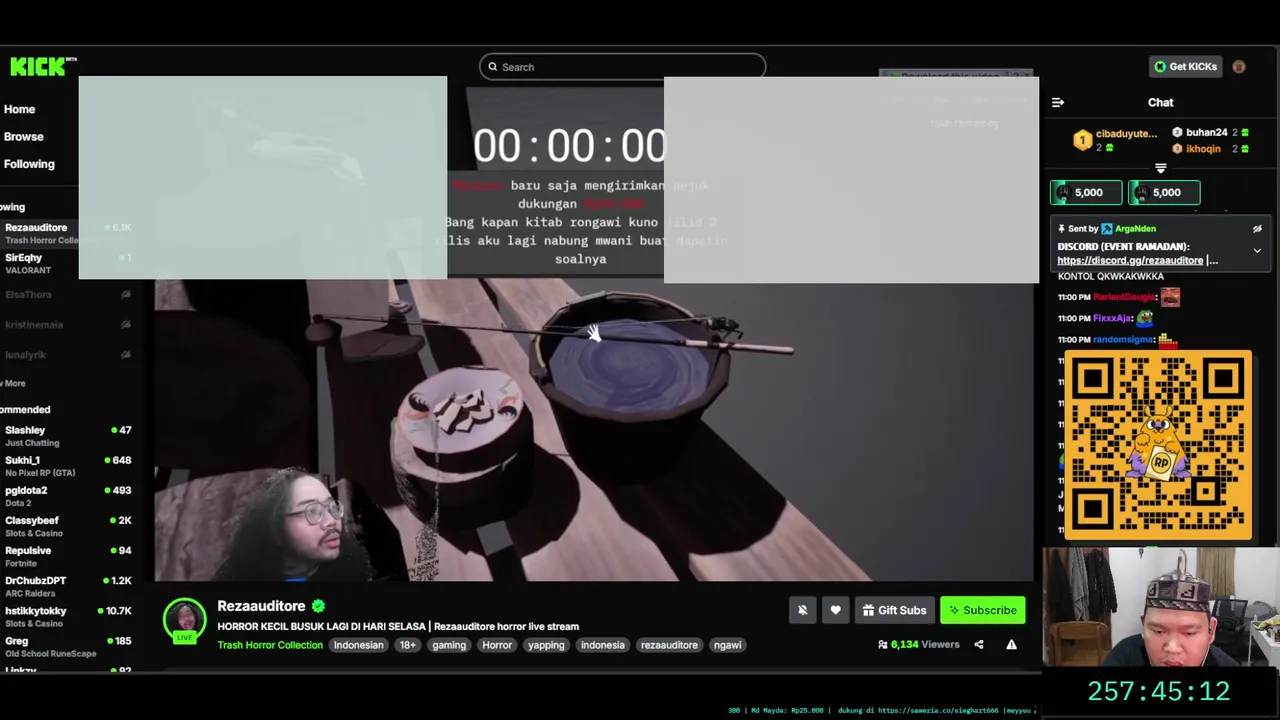The height and width of the screenshot is (720, 1280).
Task: Click the Search input field
Action: 622,67
